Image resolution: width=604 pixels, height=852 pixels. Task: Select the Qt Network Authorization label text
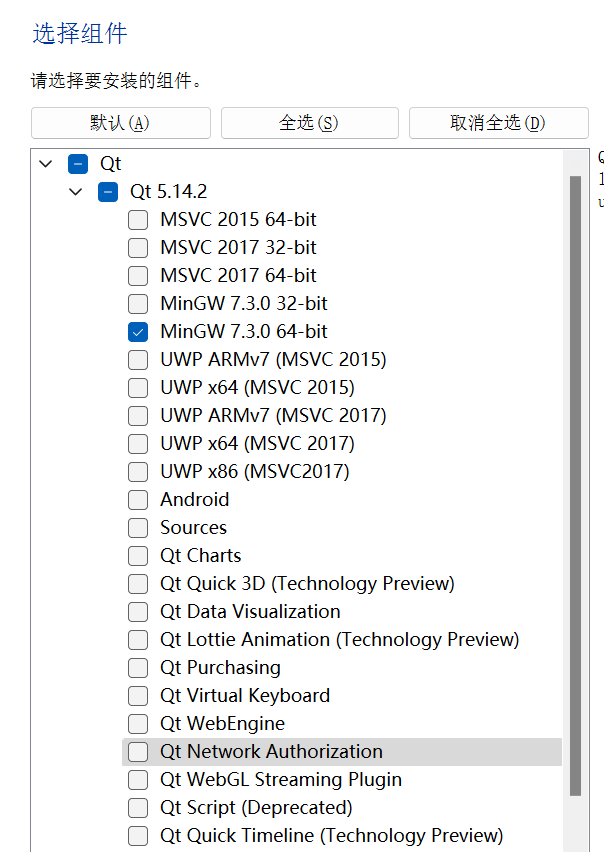pyautogui.click(x=272, y=752)
